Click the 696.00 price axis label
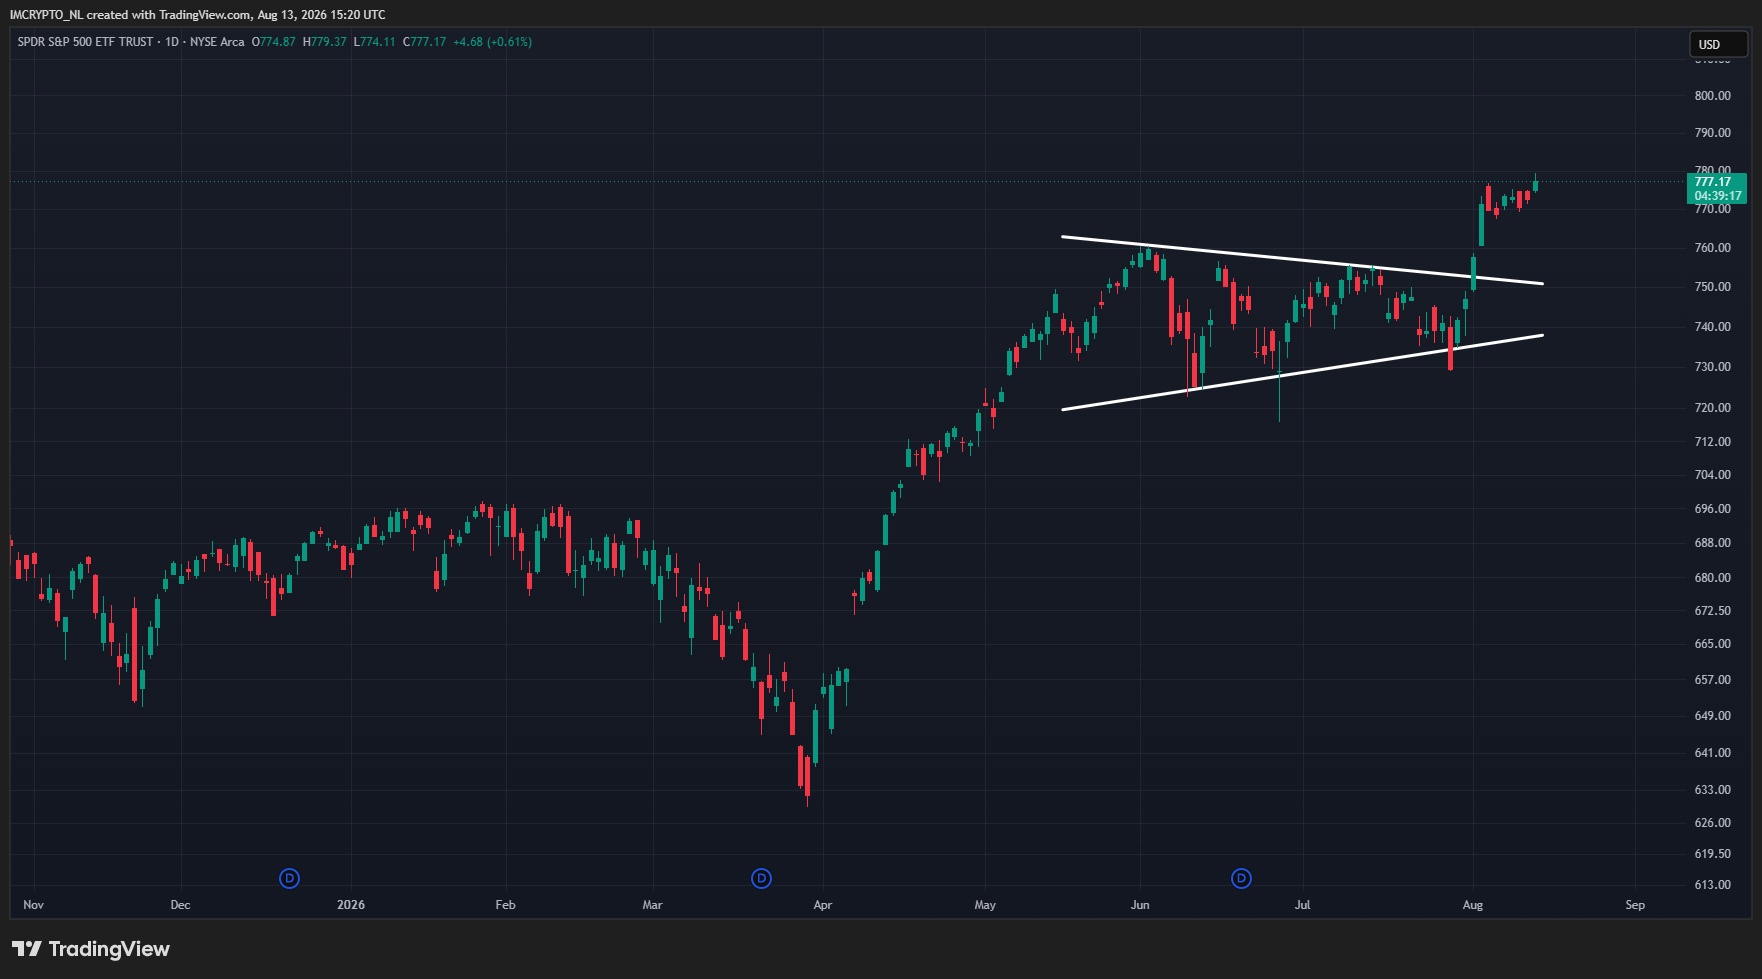Screen dimensions: 1762x979 point(1713,509)
